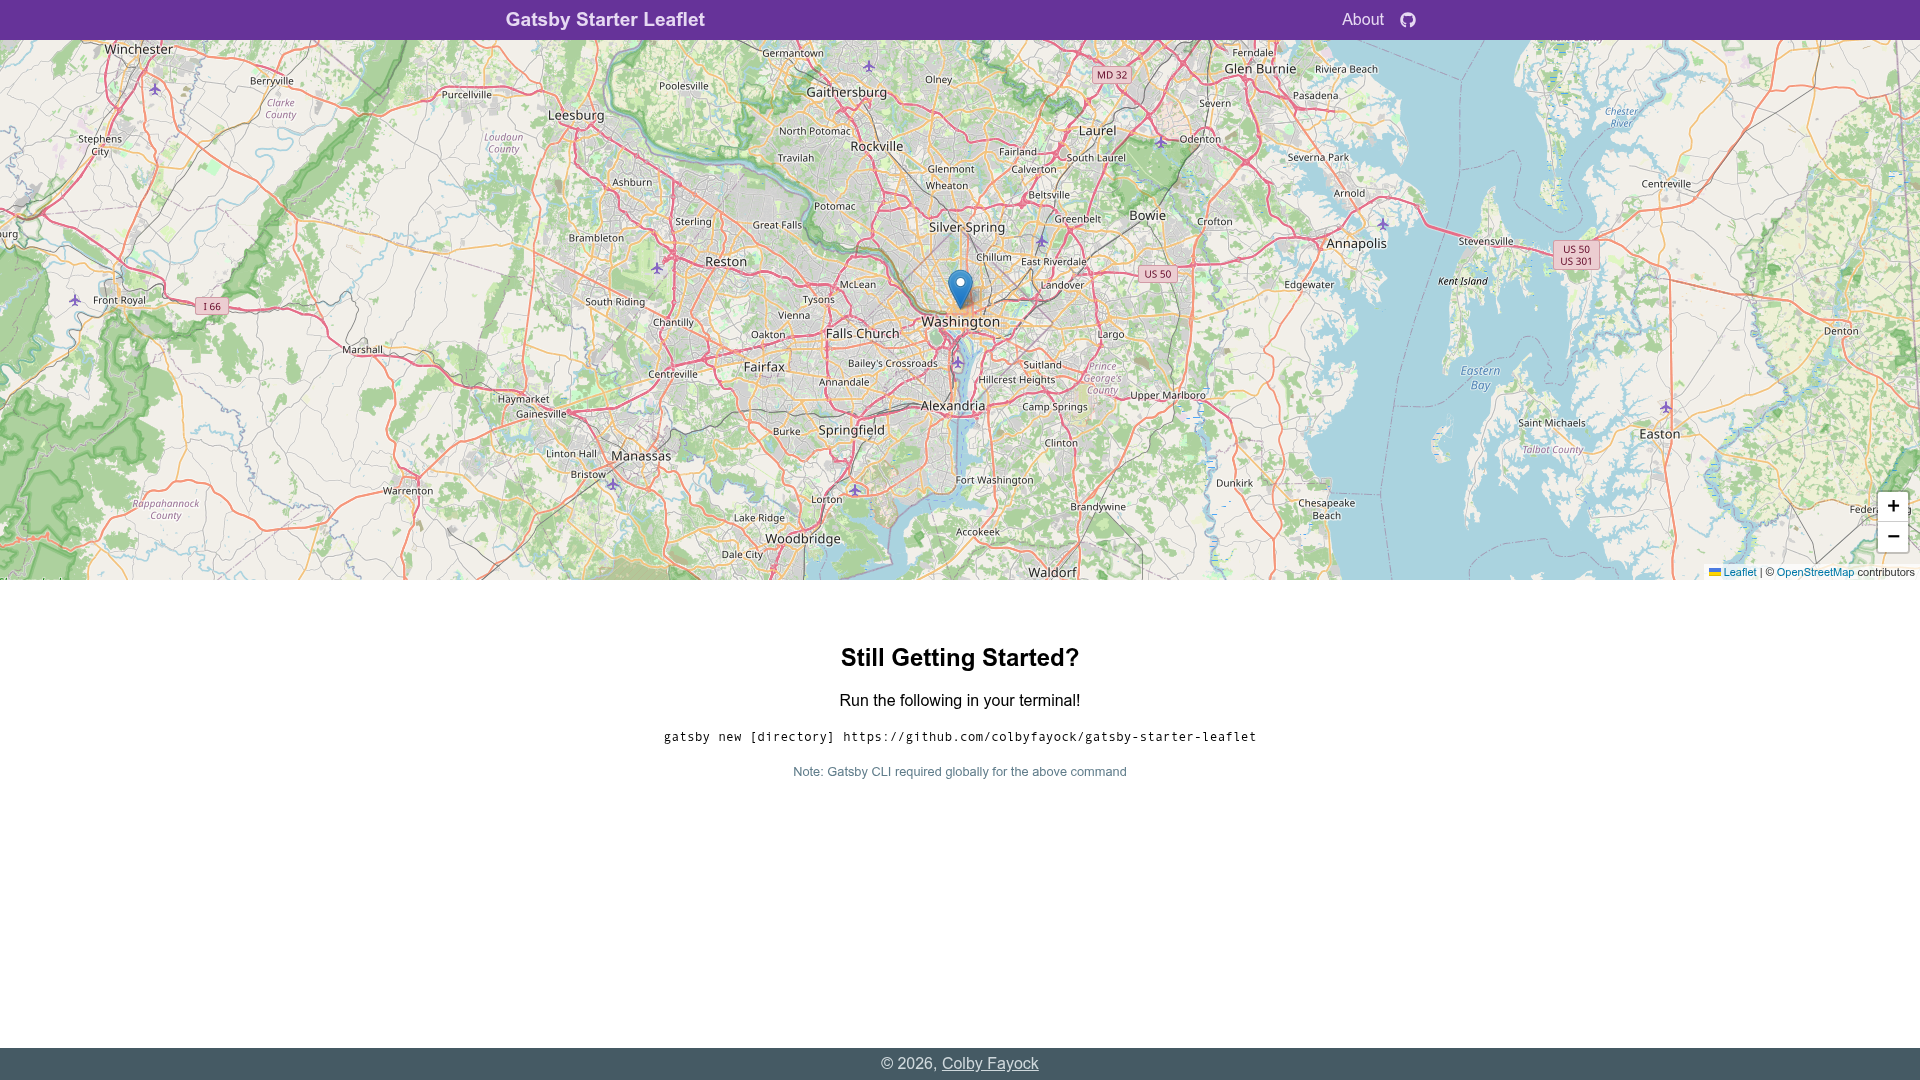
Task: Click the Manassas label on the map
Action: [x=641, y=456]
